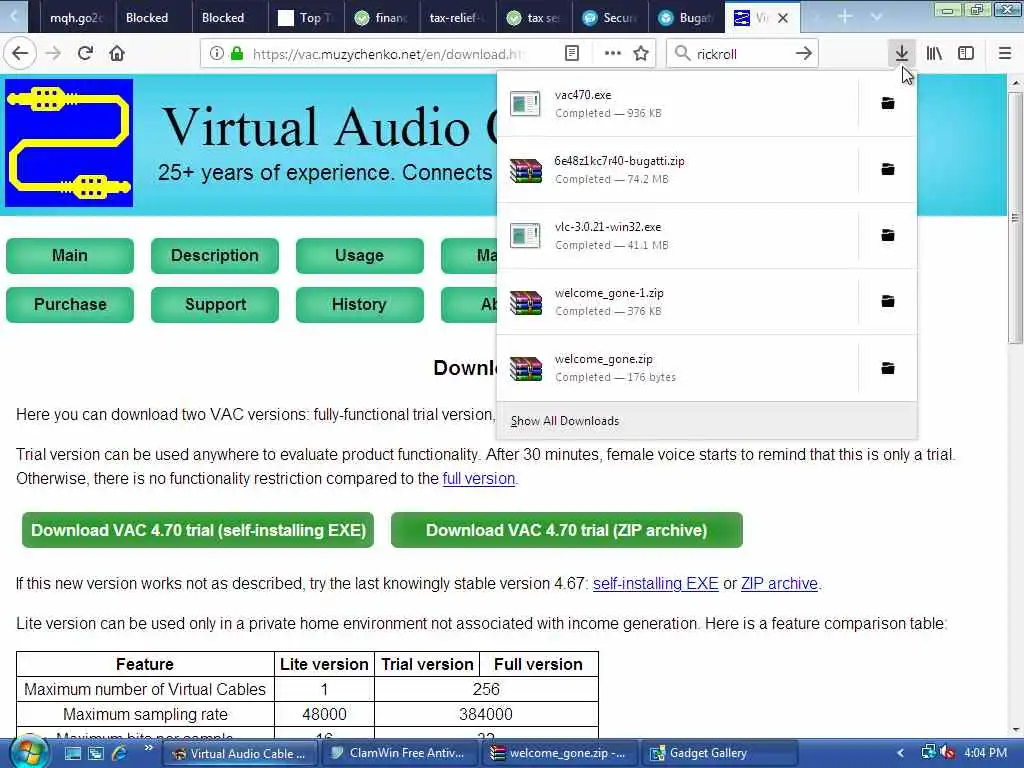Image resolution: width=1024 pixels, height=768 pixels.
Task: Download version 4.67 self-installing EXE link
Action: (656, 584)
